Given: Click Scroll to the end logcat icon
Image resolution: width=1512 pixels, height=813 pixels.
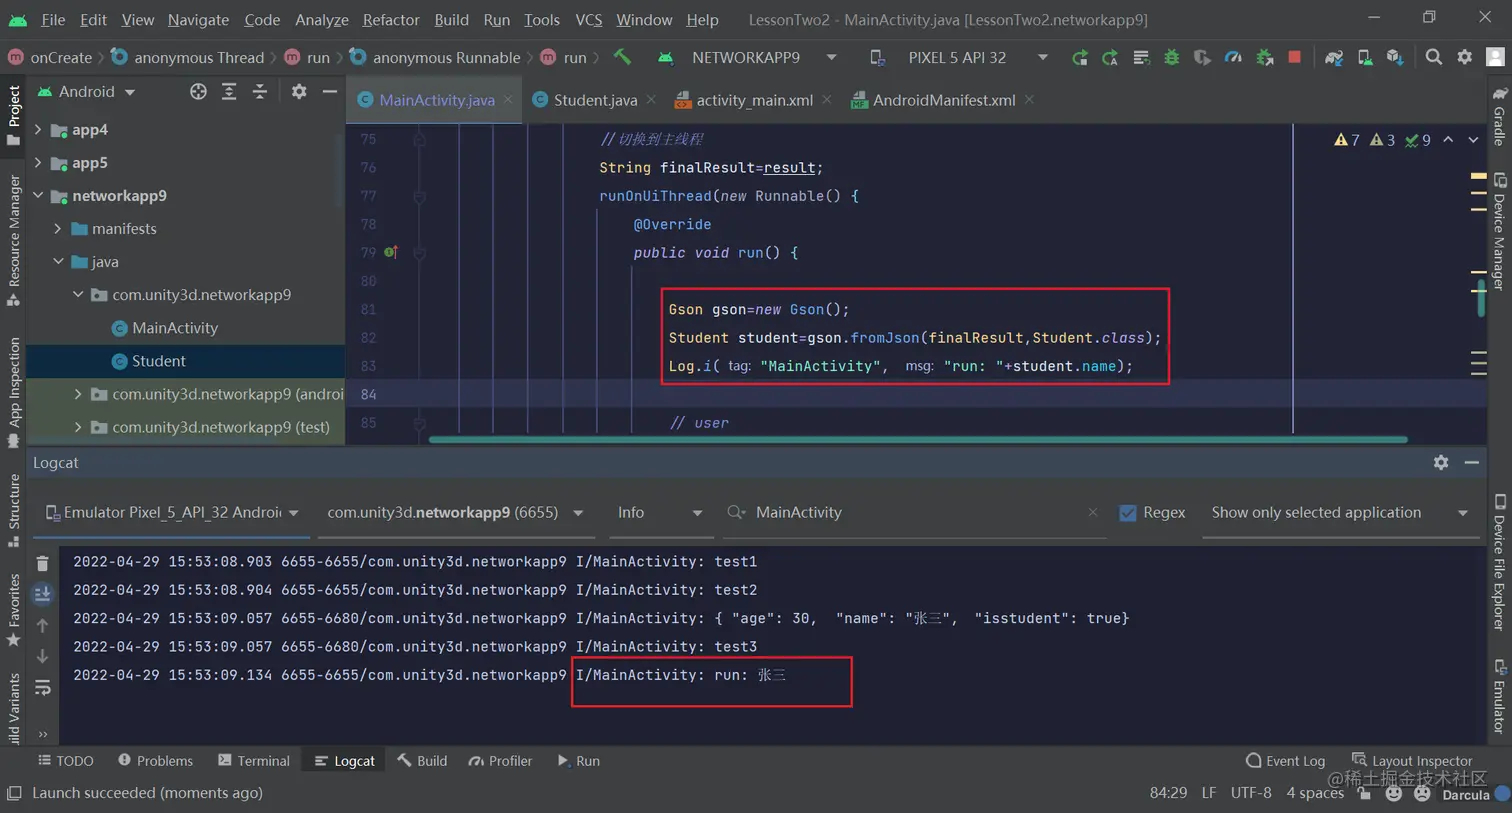Looking at the screenshot, I should 42,595.
